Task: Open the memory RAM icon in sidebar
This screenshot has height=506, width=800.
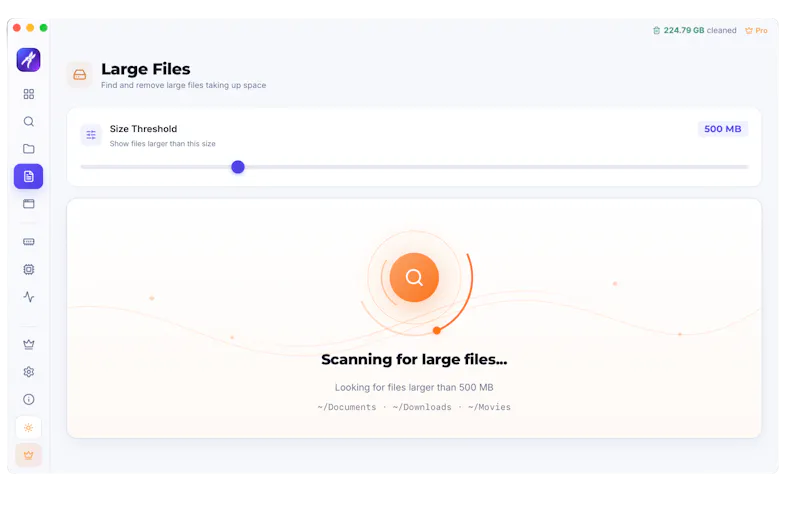Action: (29, 241)
